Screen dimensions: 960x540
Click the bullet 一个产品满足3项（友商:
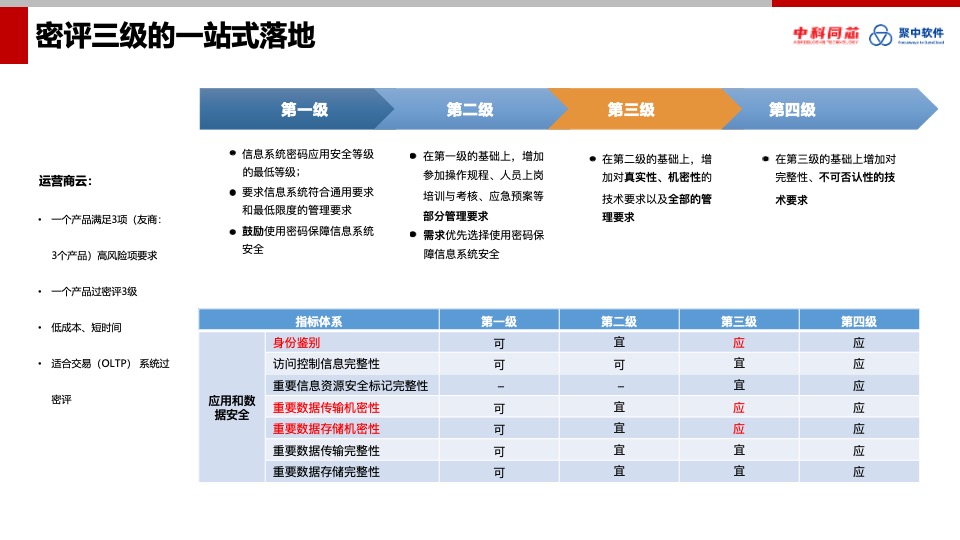tap(107, 220)
